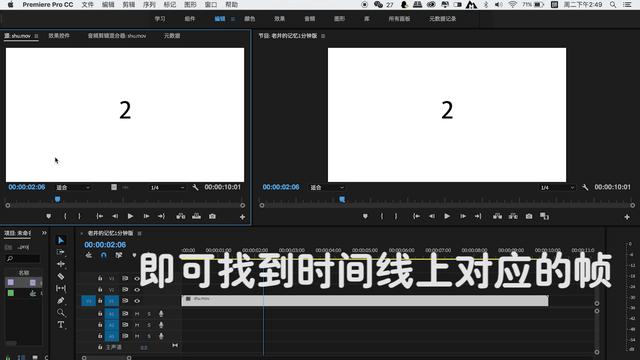Play the sequence in Program monitor
This screenshot has width=640, height=360.
click(x=447, y=216)
